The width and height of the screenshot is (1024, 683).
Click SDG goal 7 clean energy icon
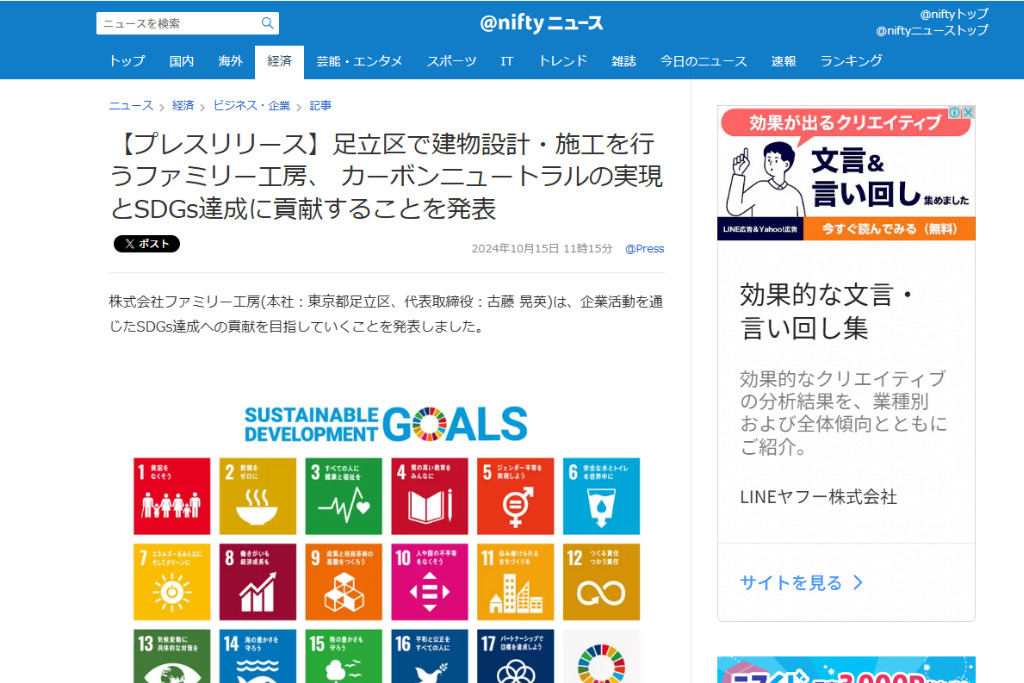pos(172,582)
